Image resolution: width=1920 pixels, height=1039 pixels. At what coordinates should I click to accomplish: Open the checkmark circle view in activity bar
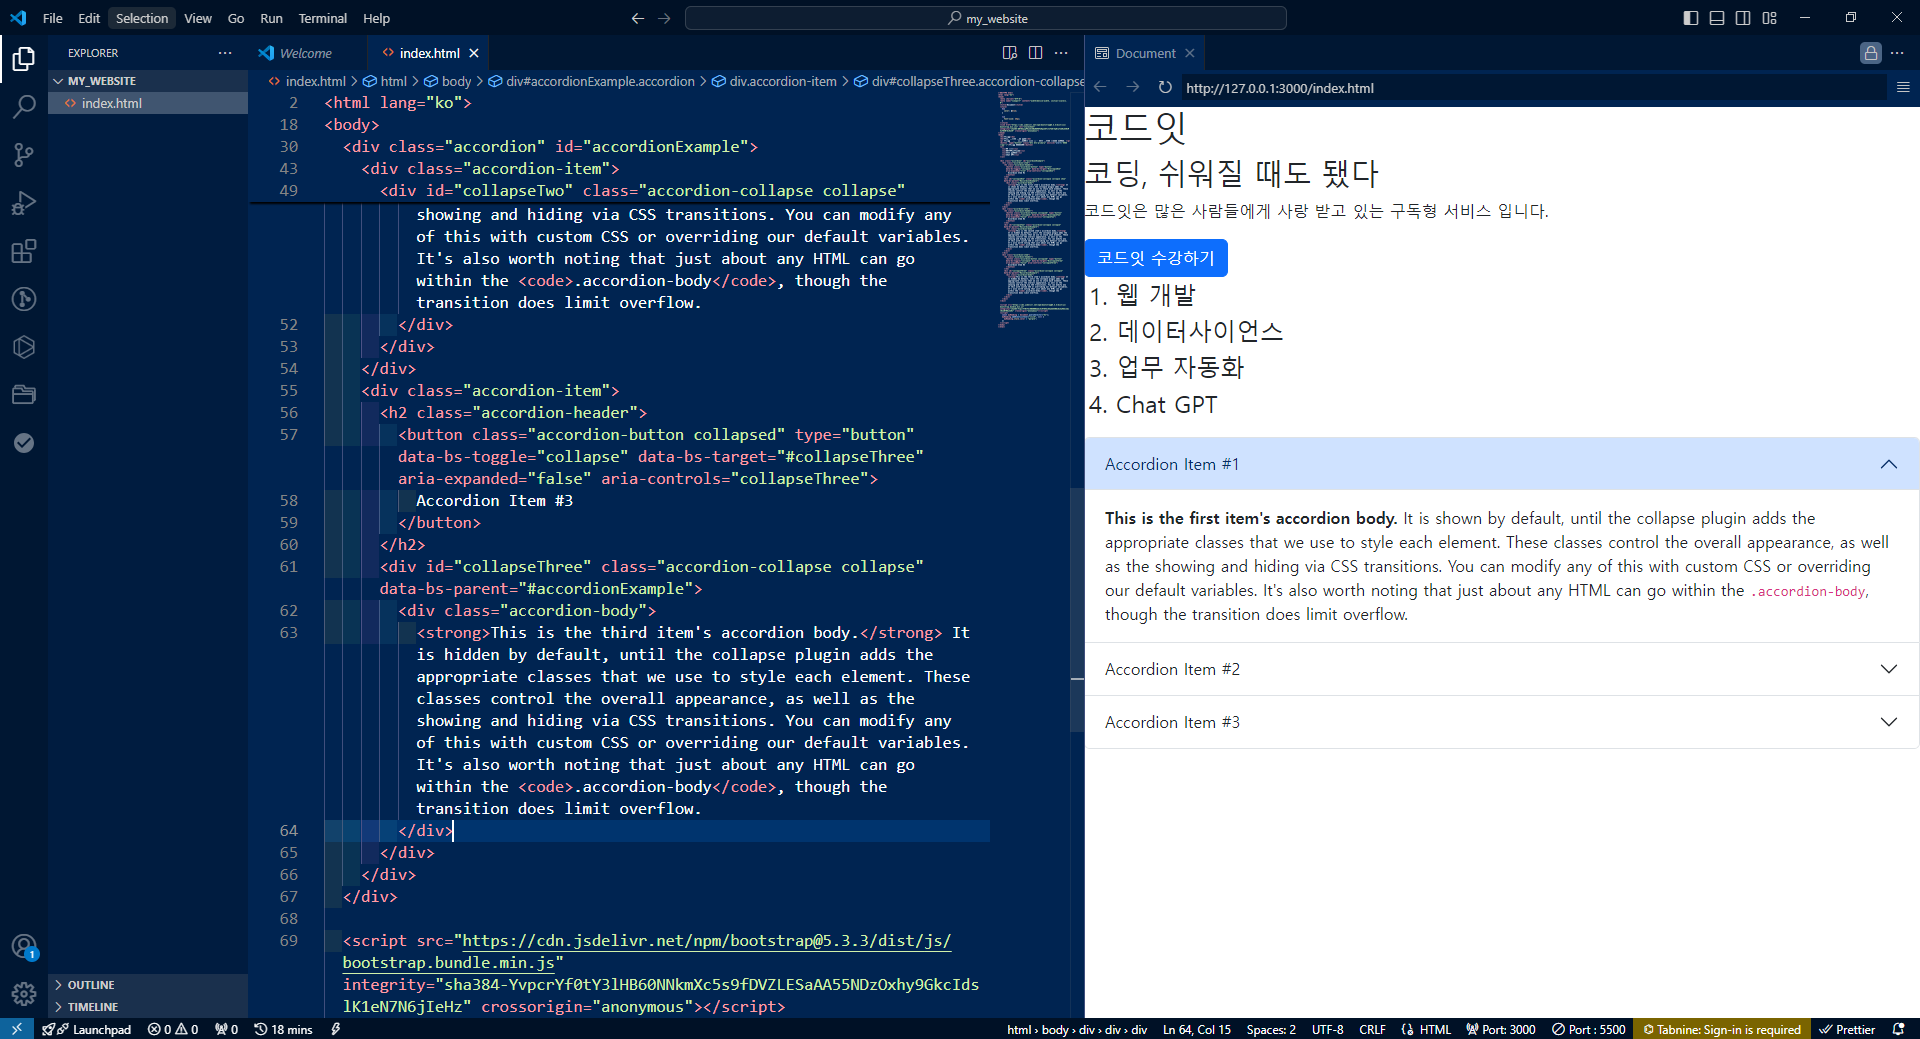click(x=24, y=443)
